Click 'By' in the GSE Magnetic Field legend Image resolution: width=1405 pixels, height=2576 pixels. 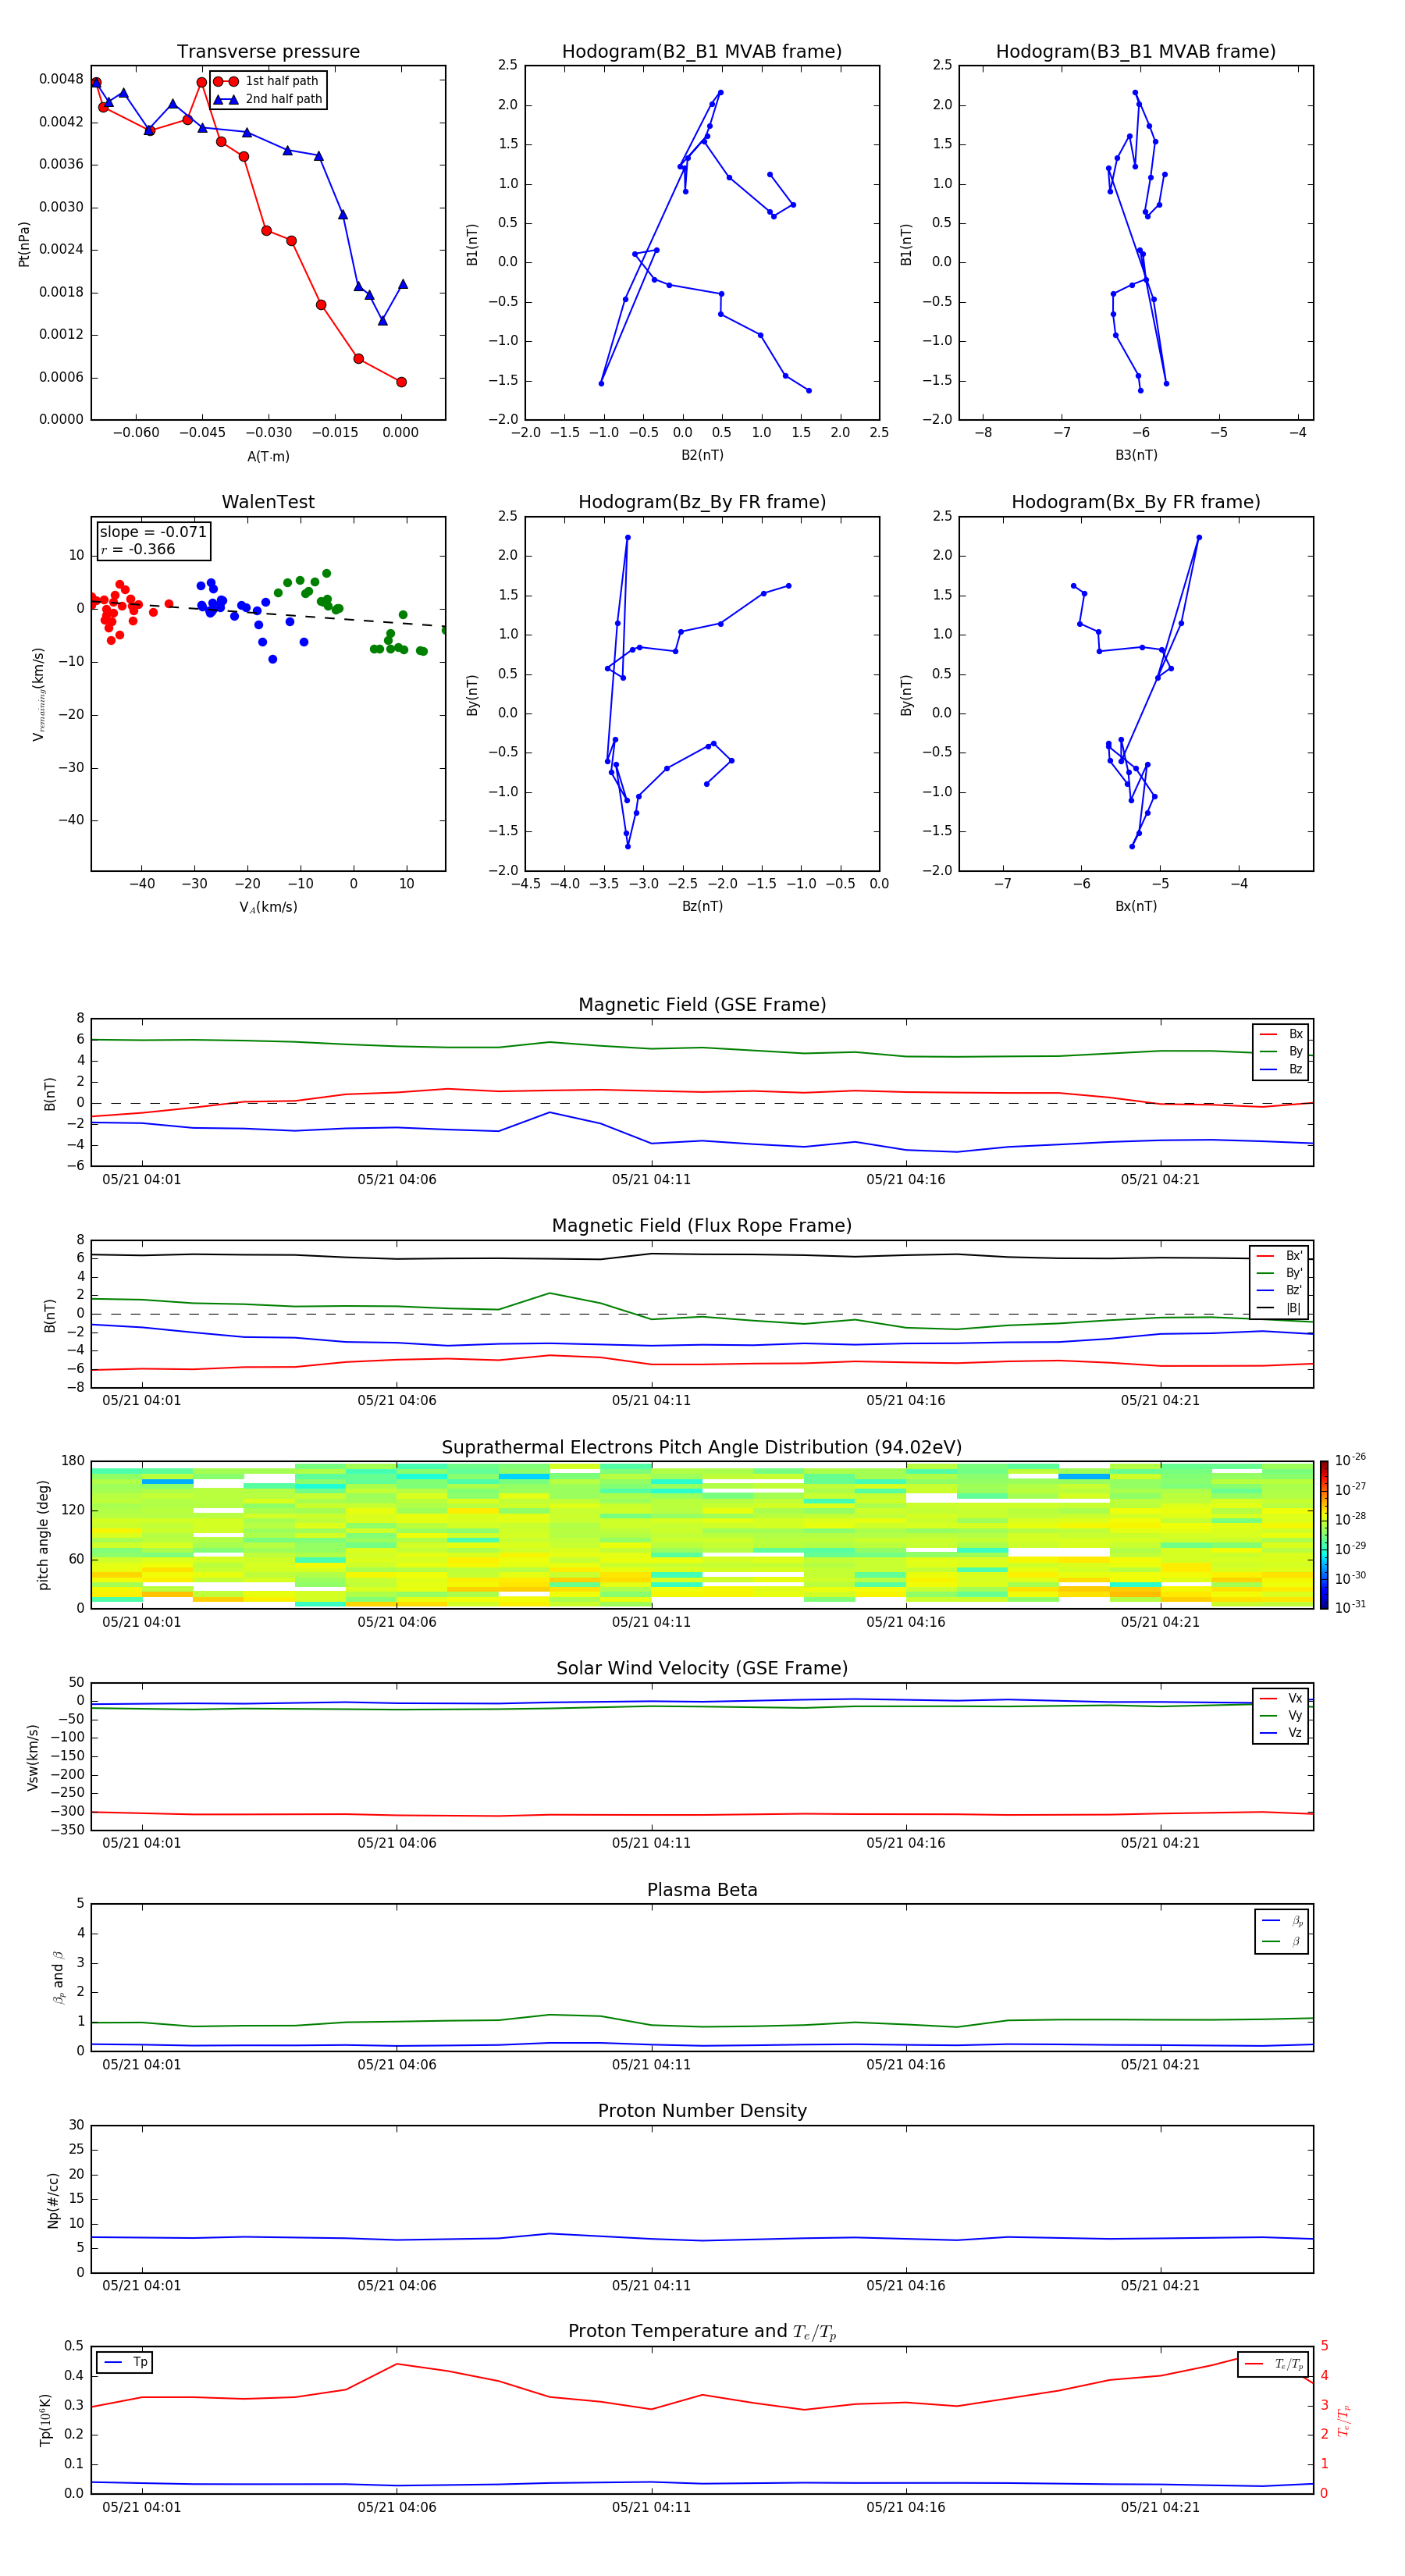(1281, 1052)
